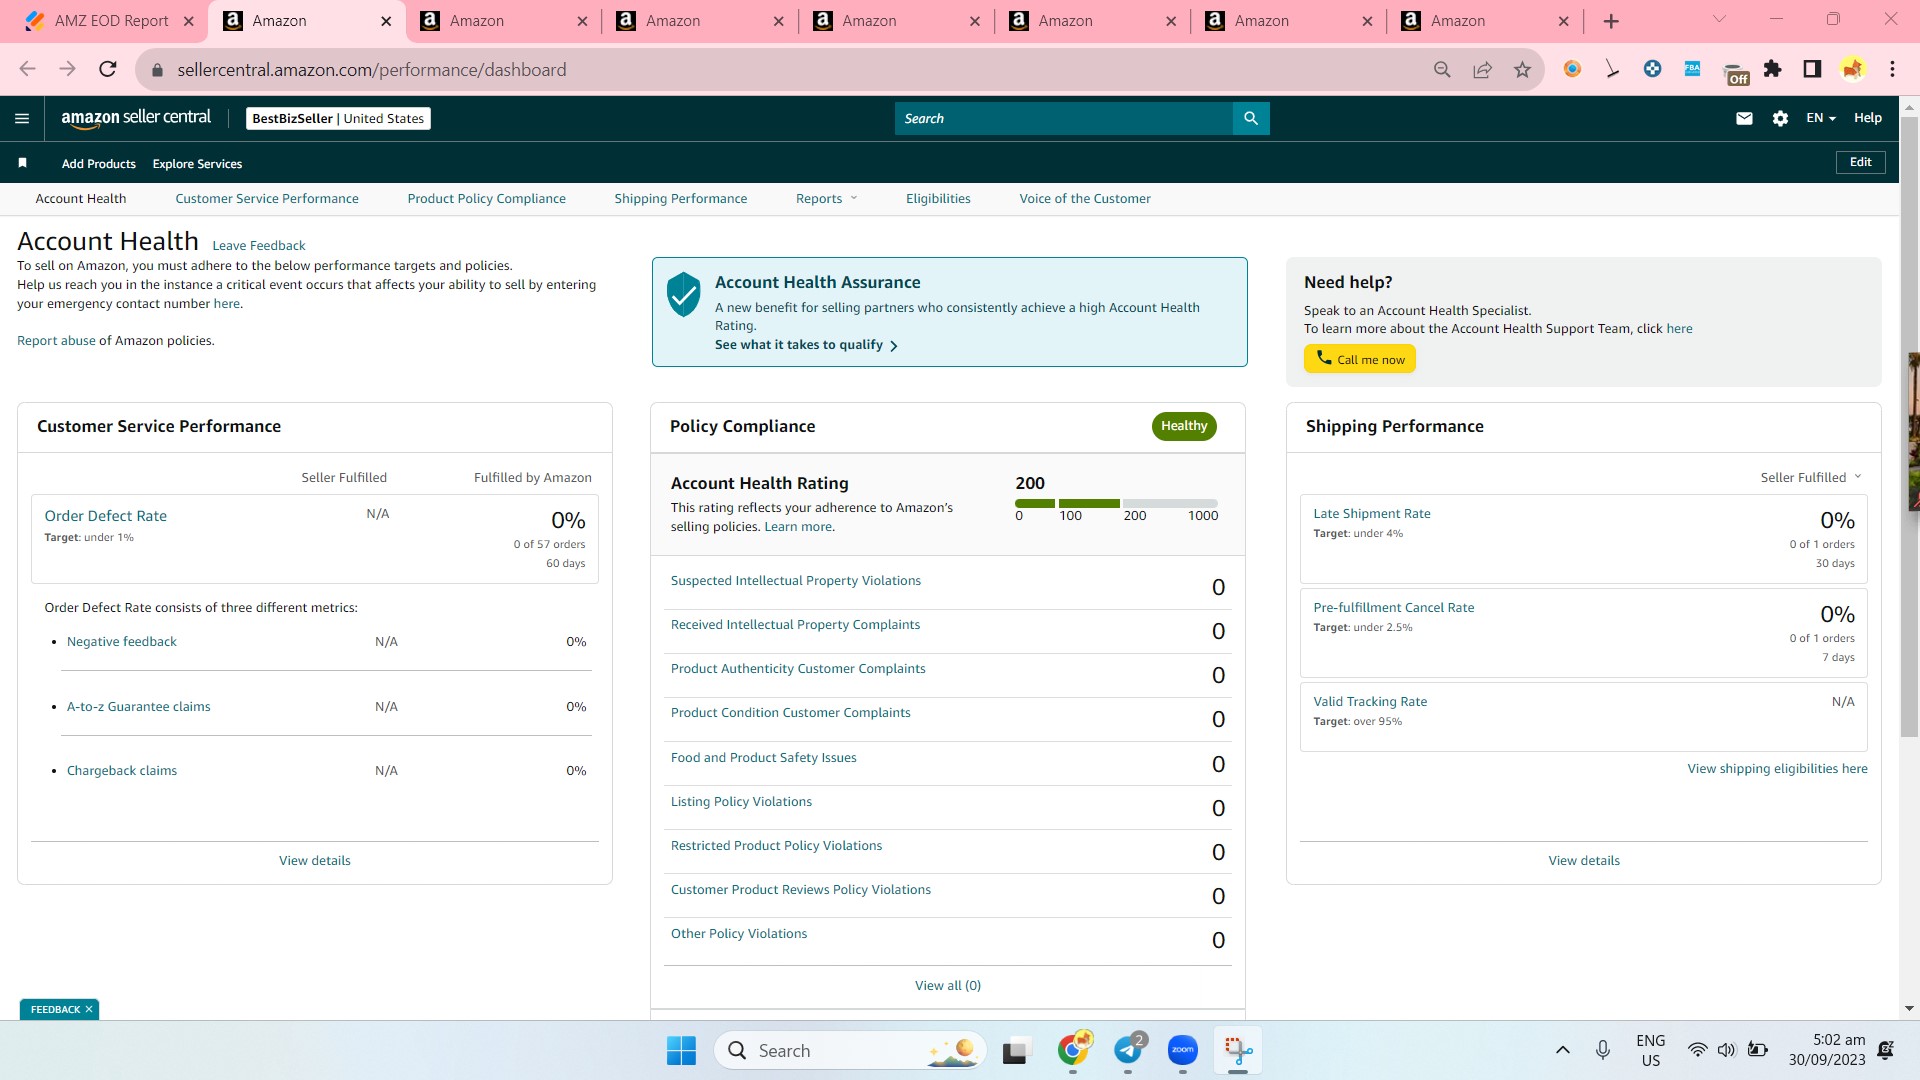Go back using the browser back arrow
This screenshot has width=1920, height=1080.
pyautogui.click(x=28, y=69)
